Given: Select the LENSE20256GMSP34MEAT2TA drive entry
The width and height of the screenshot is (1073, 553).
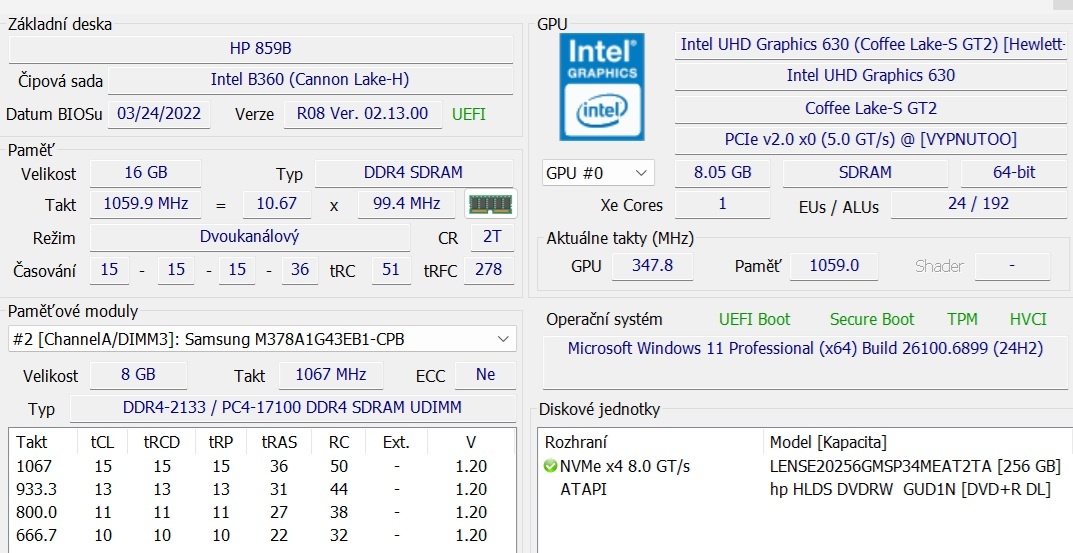Looking at the screenshot, I should (914, 466).
